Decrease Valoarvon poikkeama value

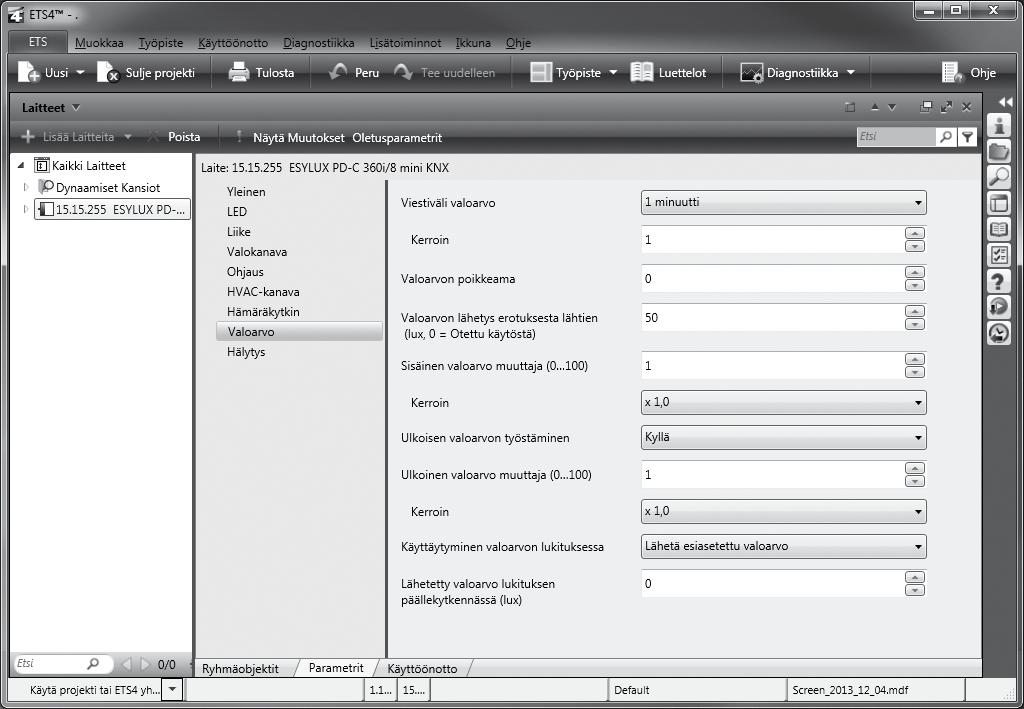click(915, 285)
